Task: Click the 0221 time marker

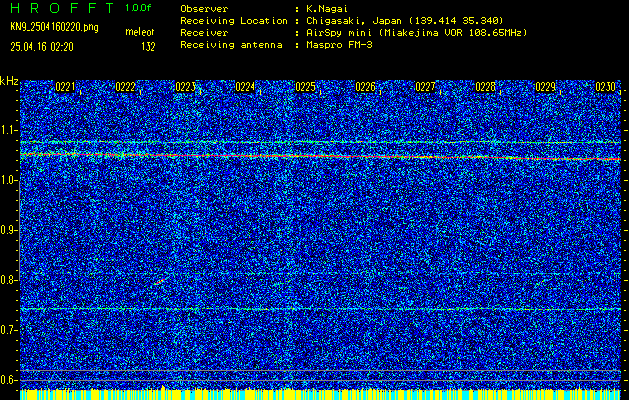Action: tap(65, 87)
